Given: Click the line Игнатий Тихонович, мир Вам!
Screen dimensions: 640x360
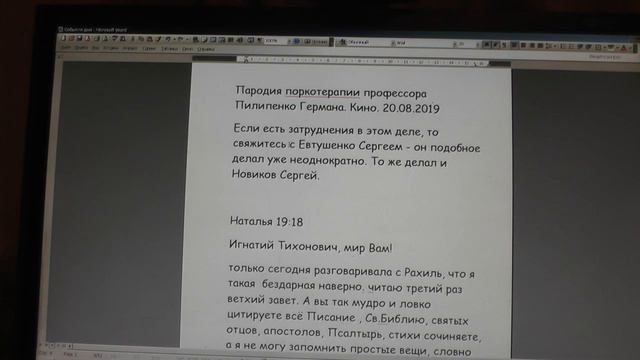Looking at the screenshot, I should click(311, 247).
